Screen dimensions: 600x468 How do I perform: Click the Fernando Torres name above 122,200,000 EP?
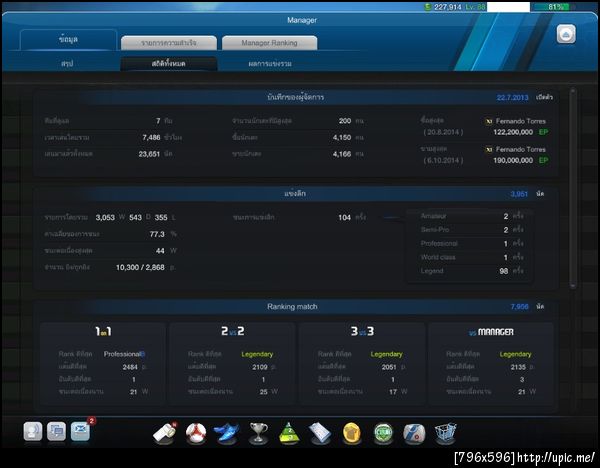(x=520, y=121)
